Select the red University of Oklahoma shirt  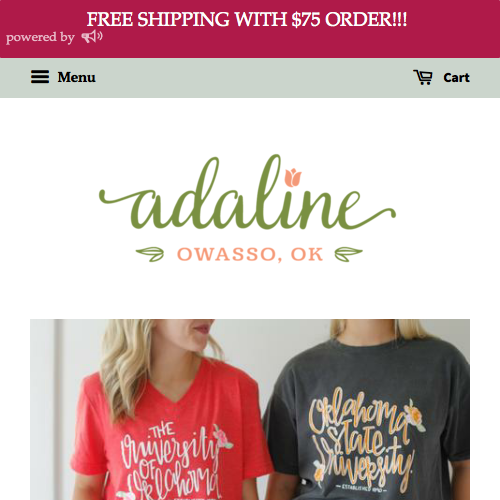tap(167, 433)
